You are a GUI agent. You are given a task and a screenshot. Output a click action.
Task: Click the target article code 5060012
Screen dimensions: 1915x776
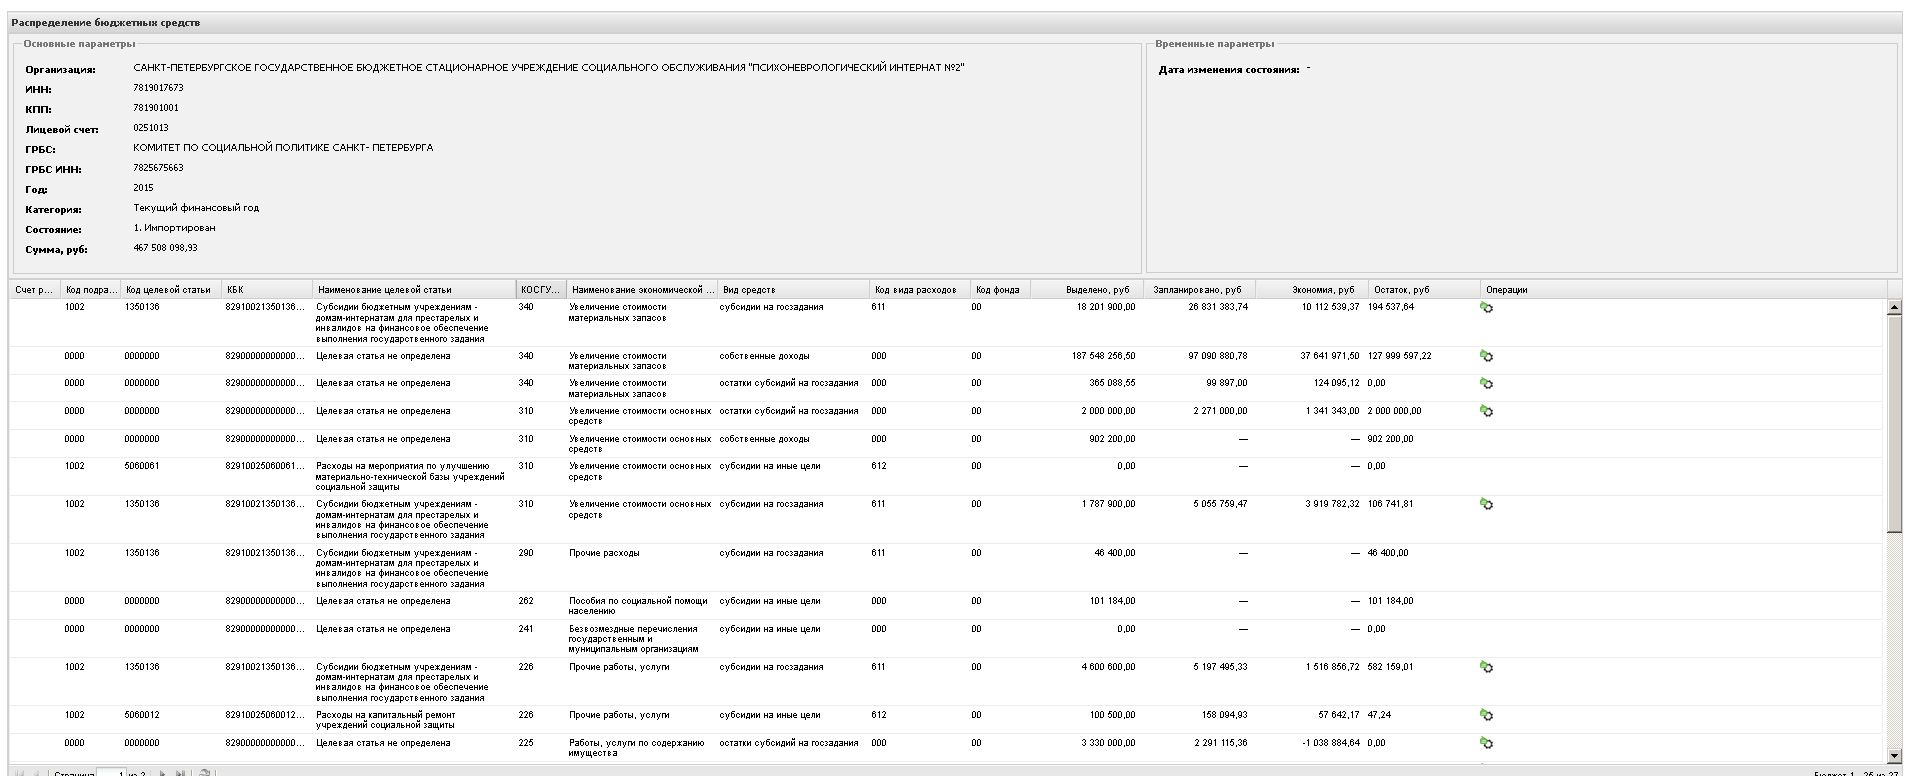click(x=142, y=715)
